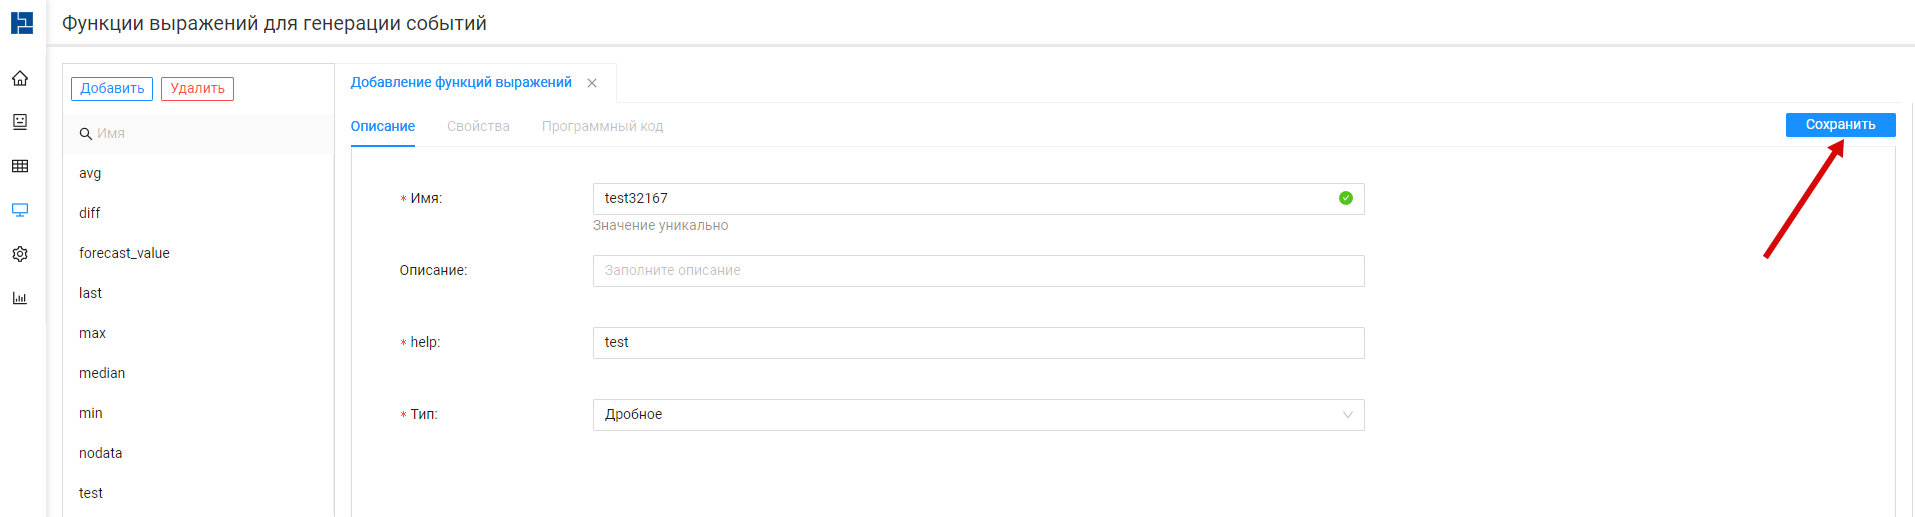Switch to the Программный код tab
The image size is (1915, 517).
pos(602,127)
